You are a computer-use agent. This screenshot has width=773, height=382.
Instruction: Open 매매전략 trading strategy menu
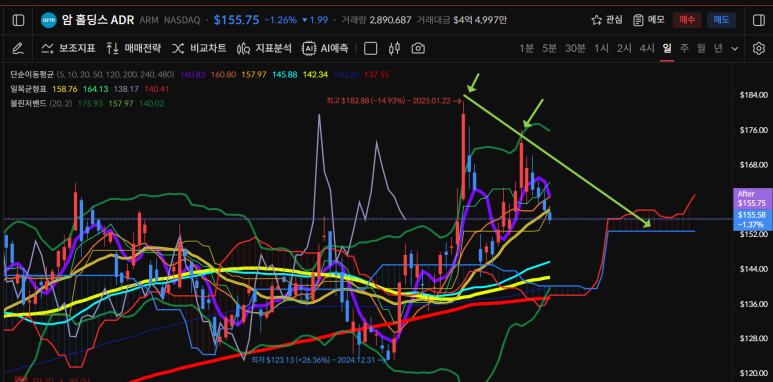tap(134, 48)
